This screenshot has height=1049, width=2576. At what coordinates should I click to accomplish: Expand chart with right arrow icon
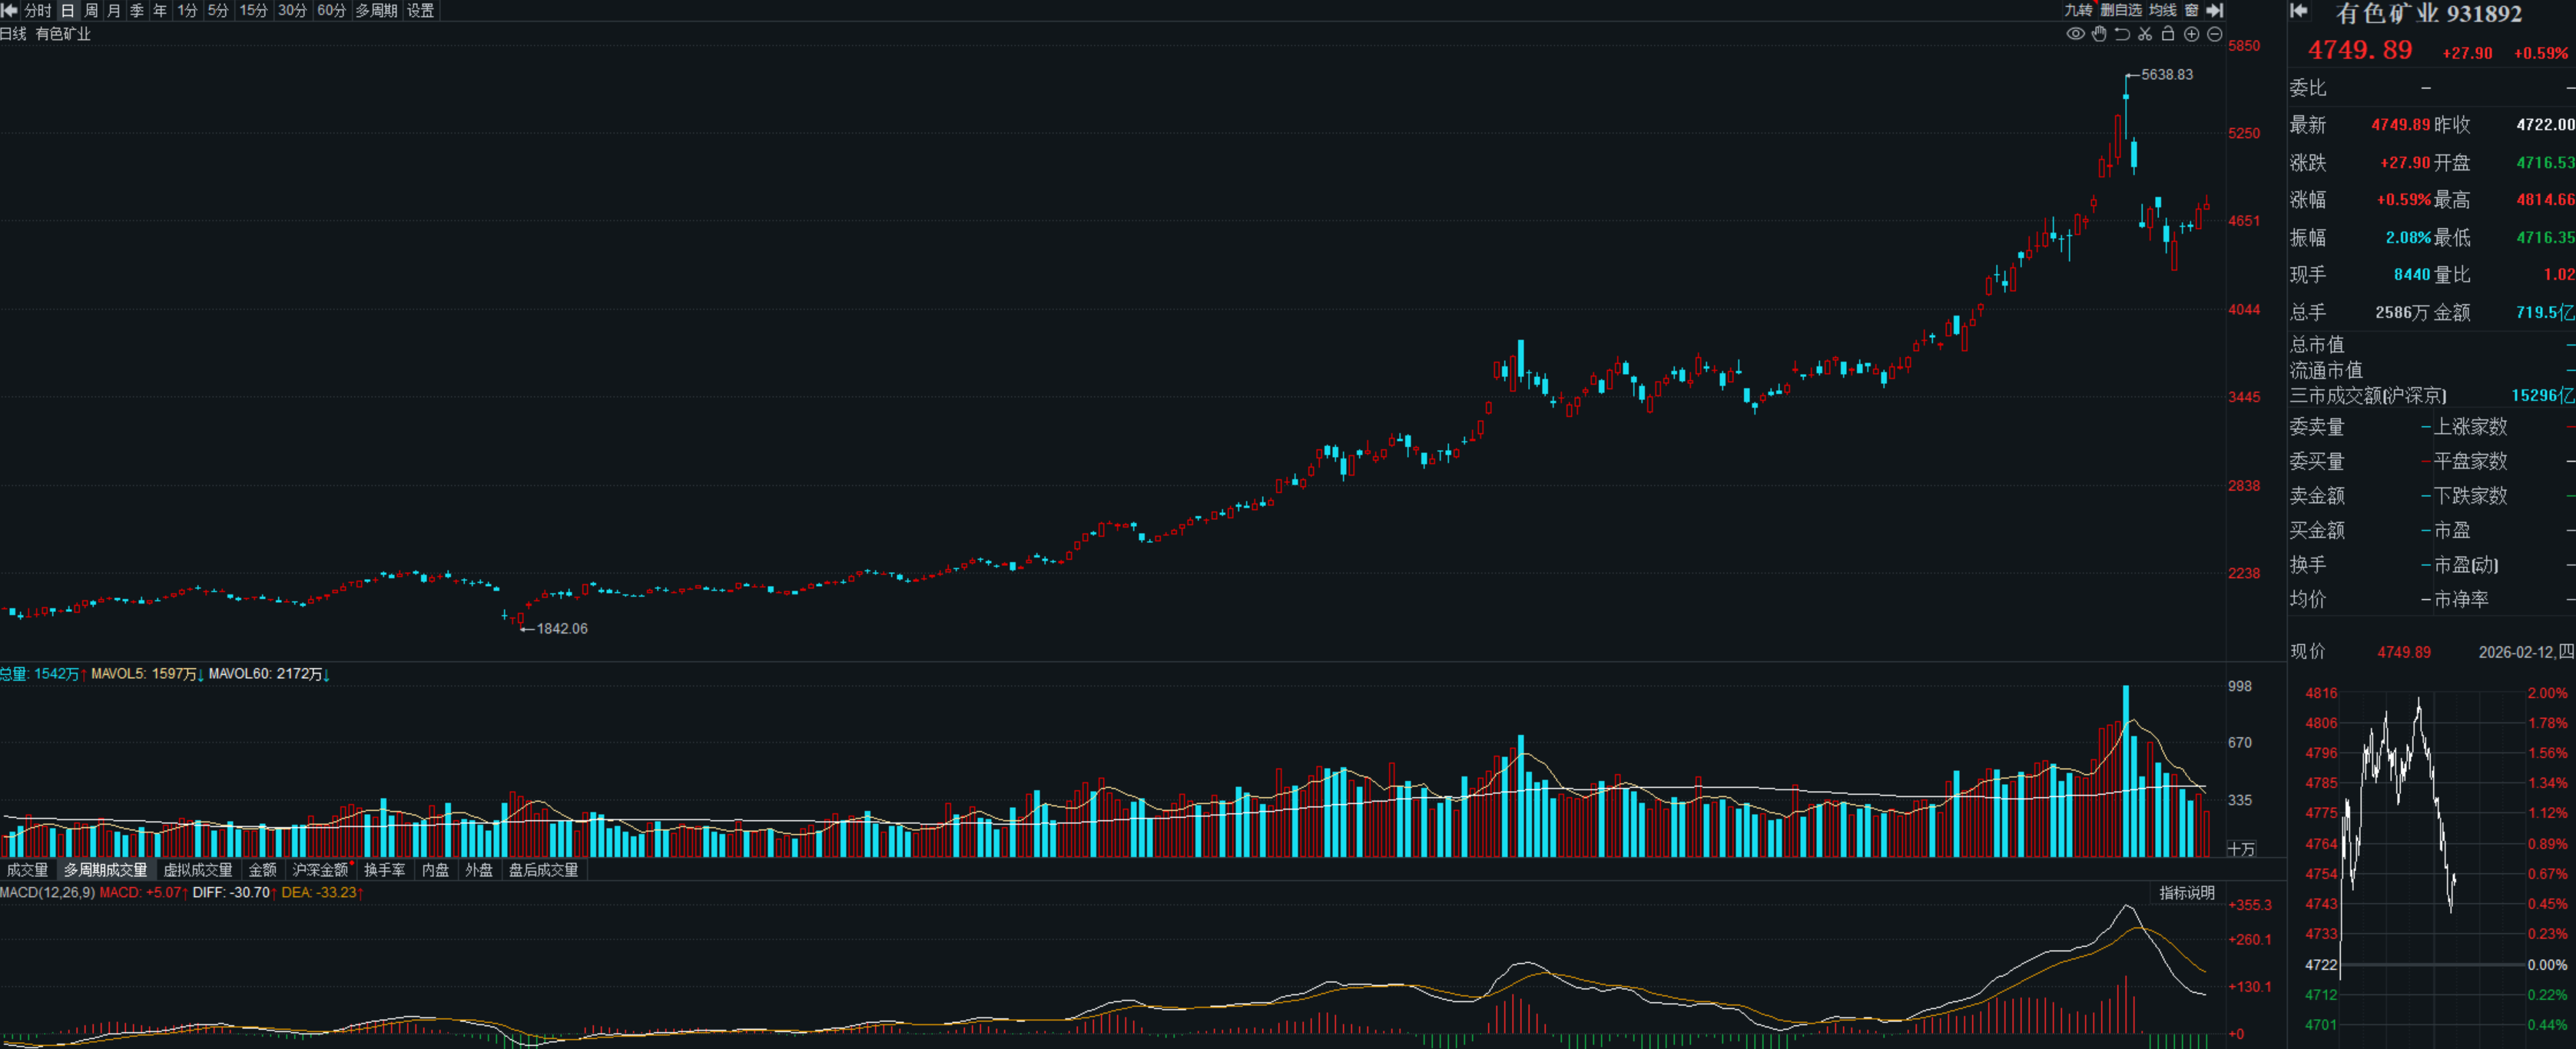coord(2215,10)
